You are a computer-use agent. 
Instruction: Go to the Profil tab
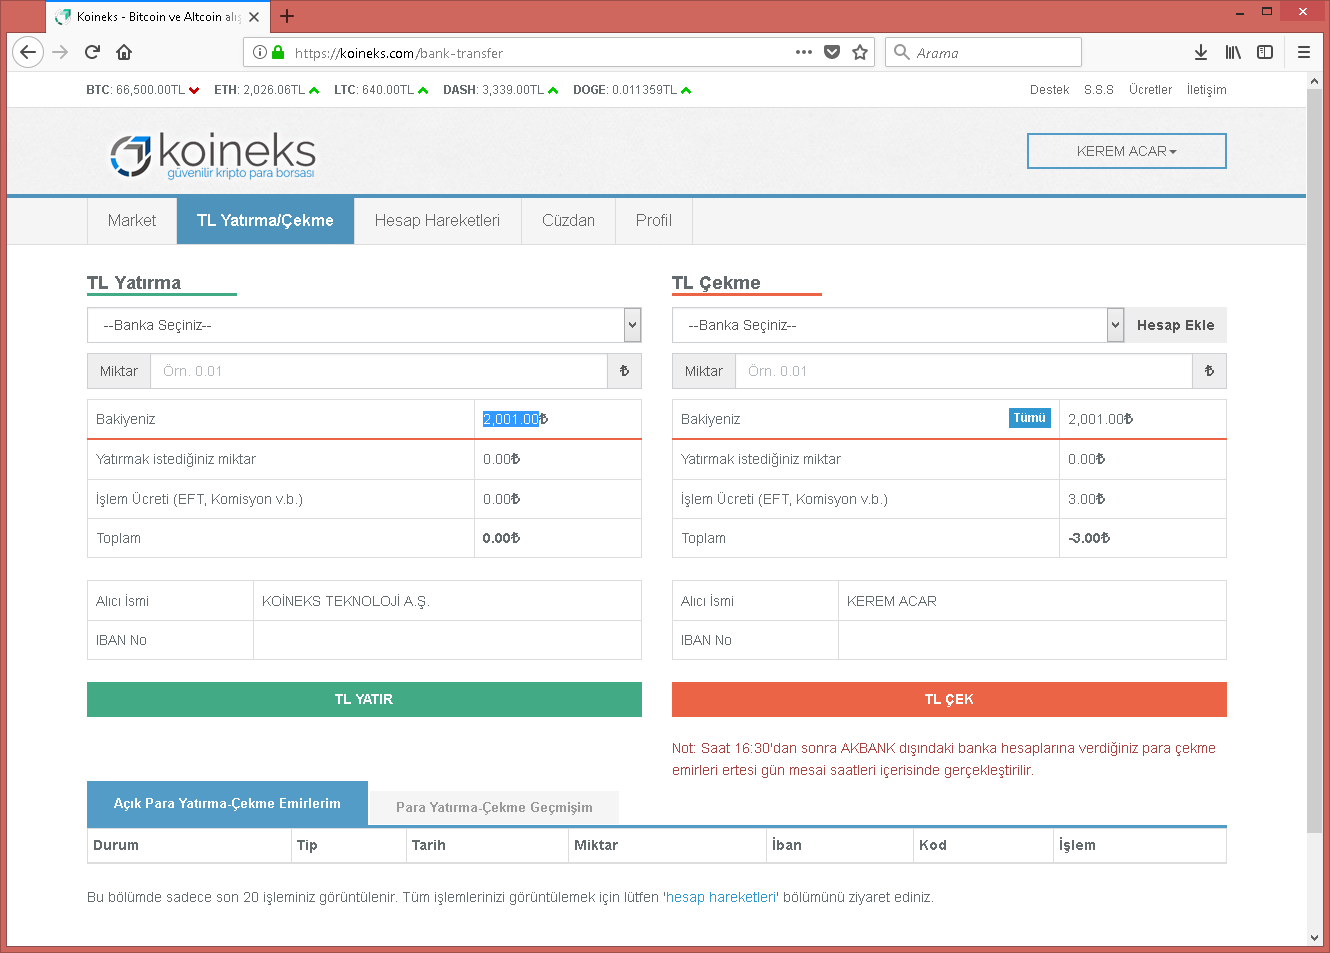(x=654, y=221)
